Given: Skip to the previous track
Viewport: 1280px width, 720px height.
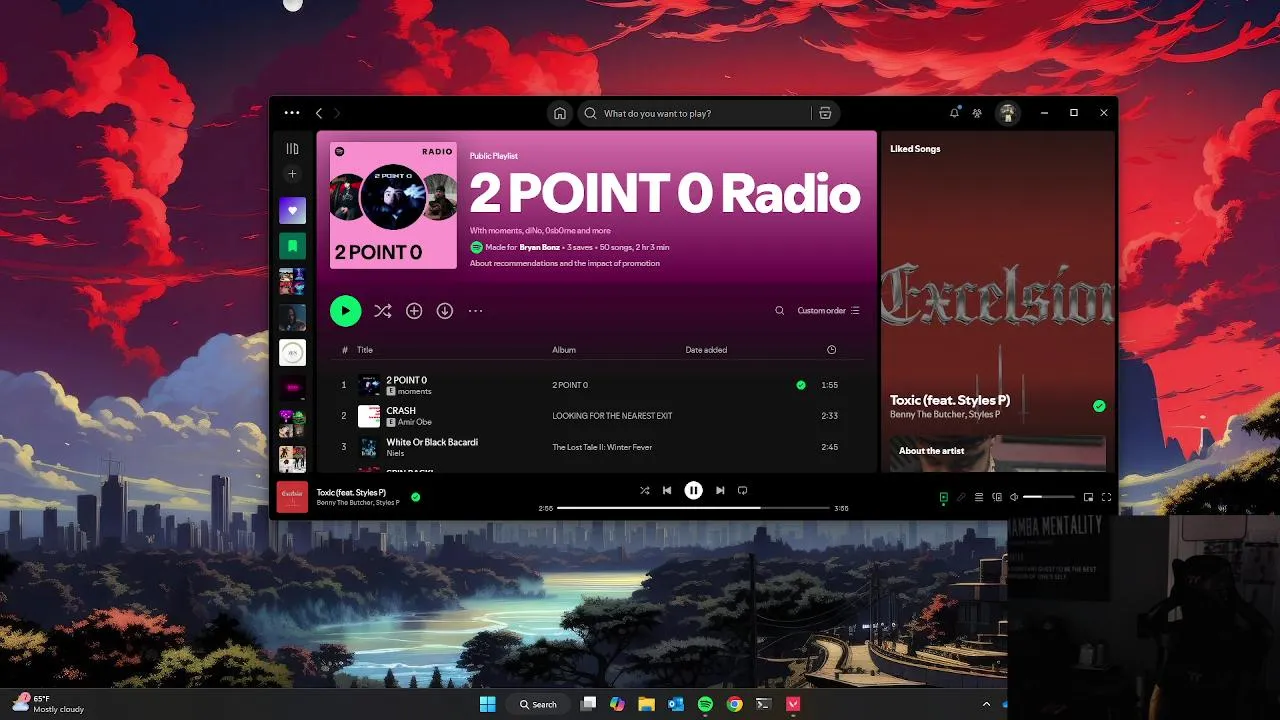Looking at the screenshot, I should tap(667, 490).
